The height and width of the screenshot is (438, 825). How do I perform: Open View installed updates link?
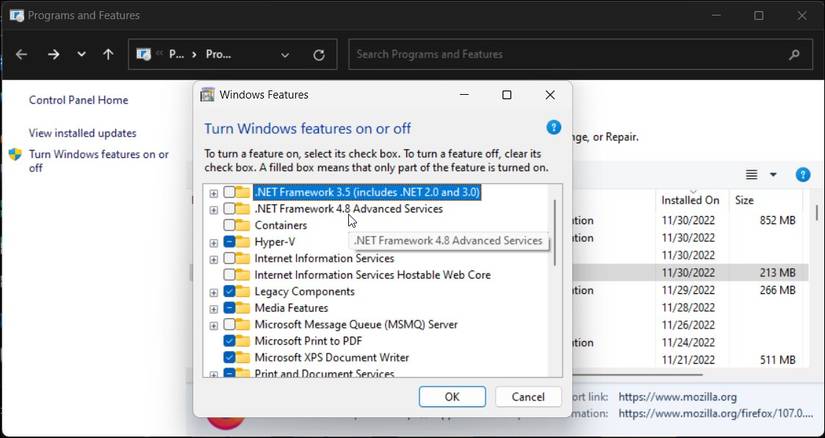click(82, 133)
